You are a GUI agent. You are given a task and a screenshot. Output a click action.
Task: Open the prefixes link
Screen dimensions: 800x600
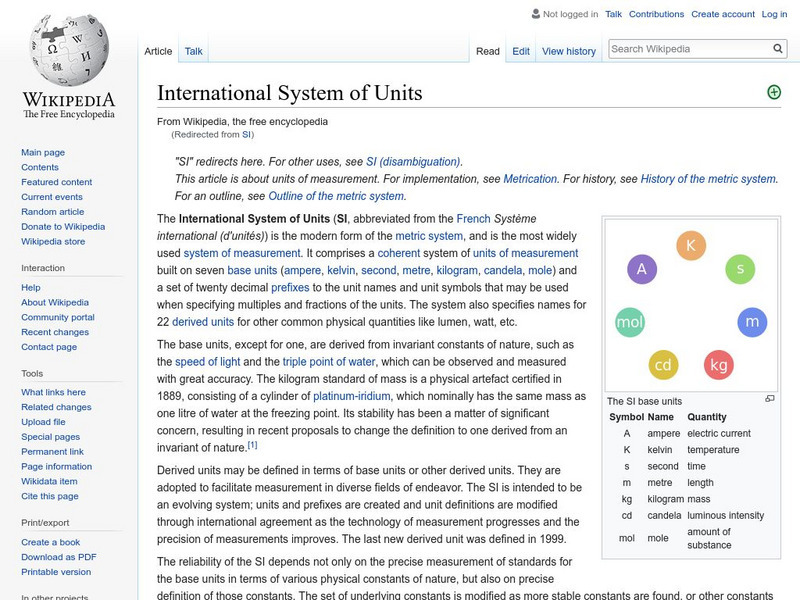[290, 288]
